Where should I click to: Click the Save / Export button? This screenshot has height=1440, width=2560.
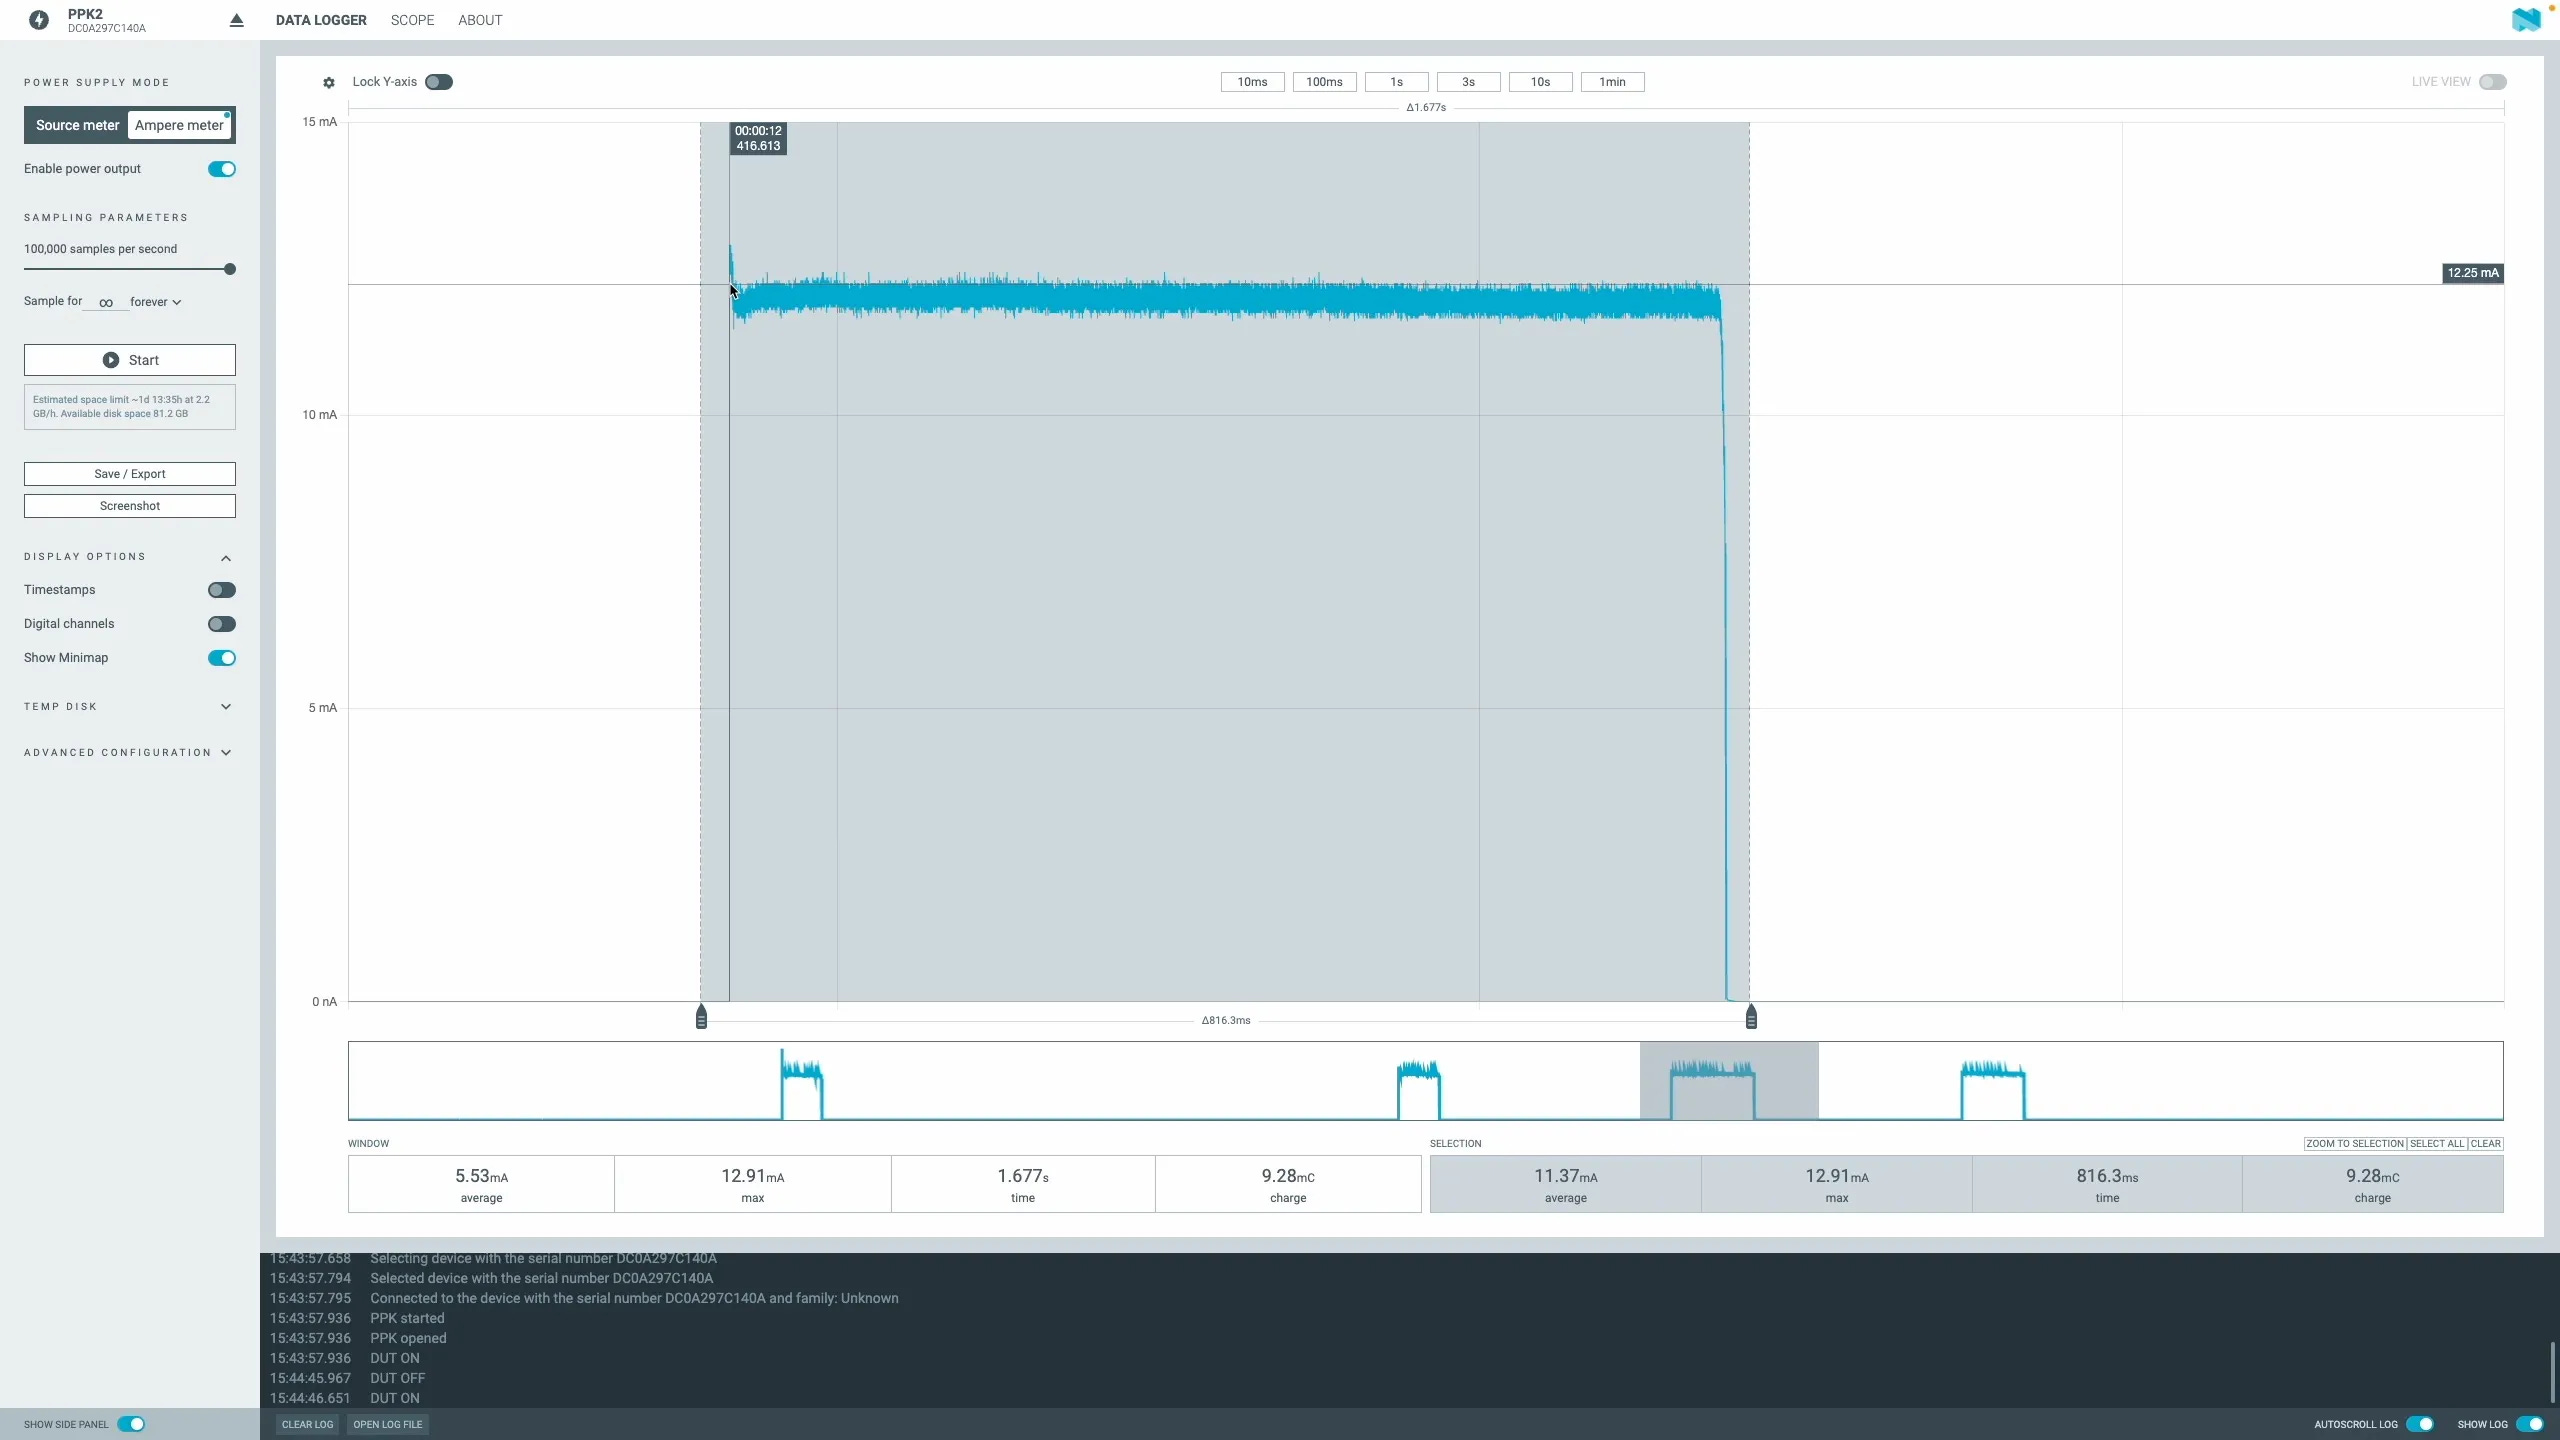pyautogui.click(x=130, y=474)
